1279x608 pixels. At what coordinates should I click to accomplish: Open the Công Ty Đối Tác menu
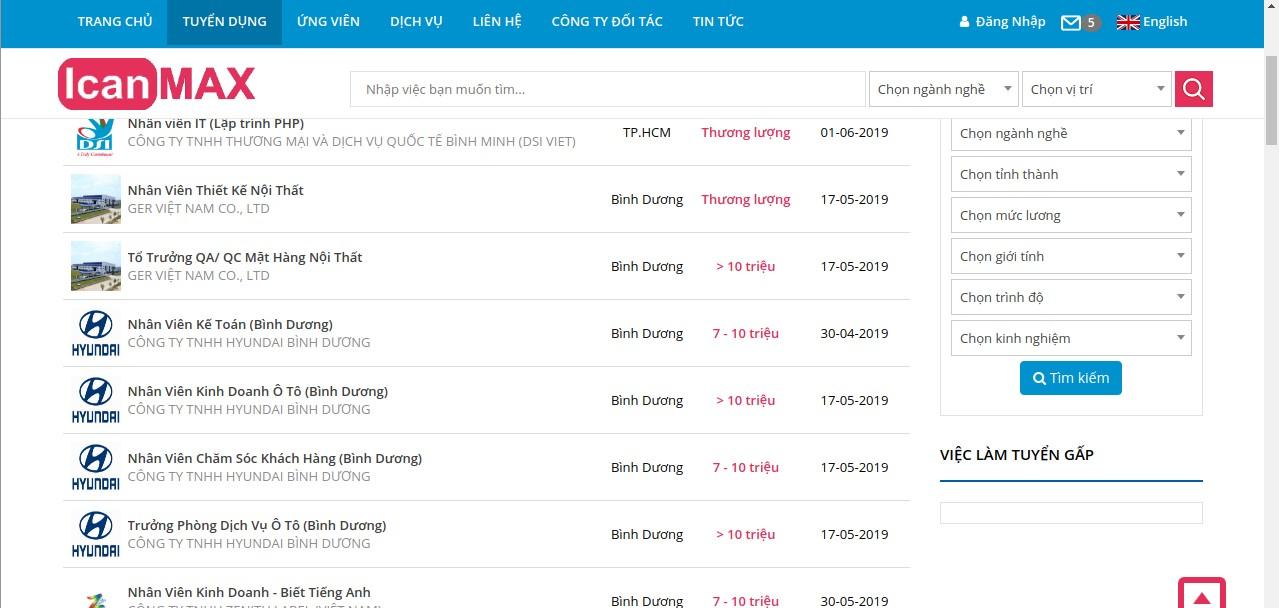tap(607, 22)
